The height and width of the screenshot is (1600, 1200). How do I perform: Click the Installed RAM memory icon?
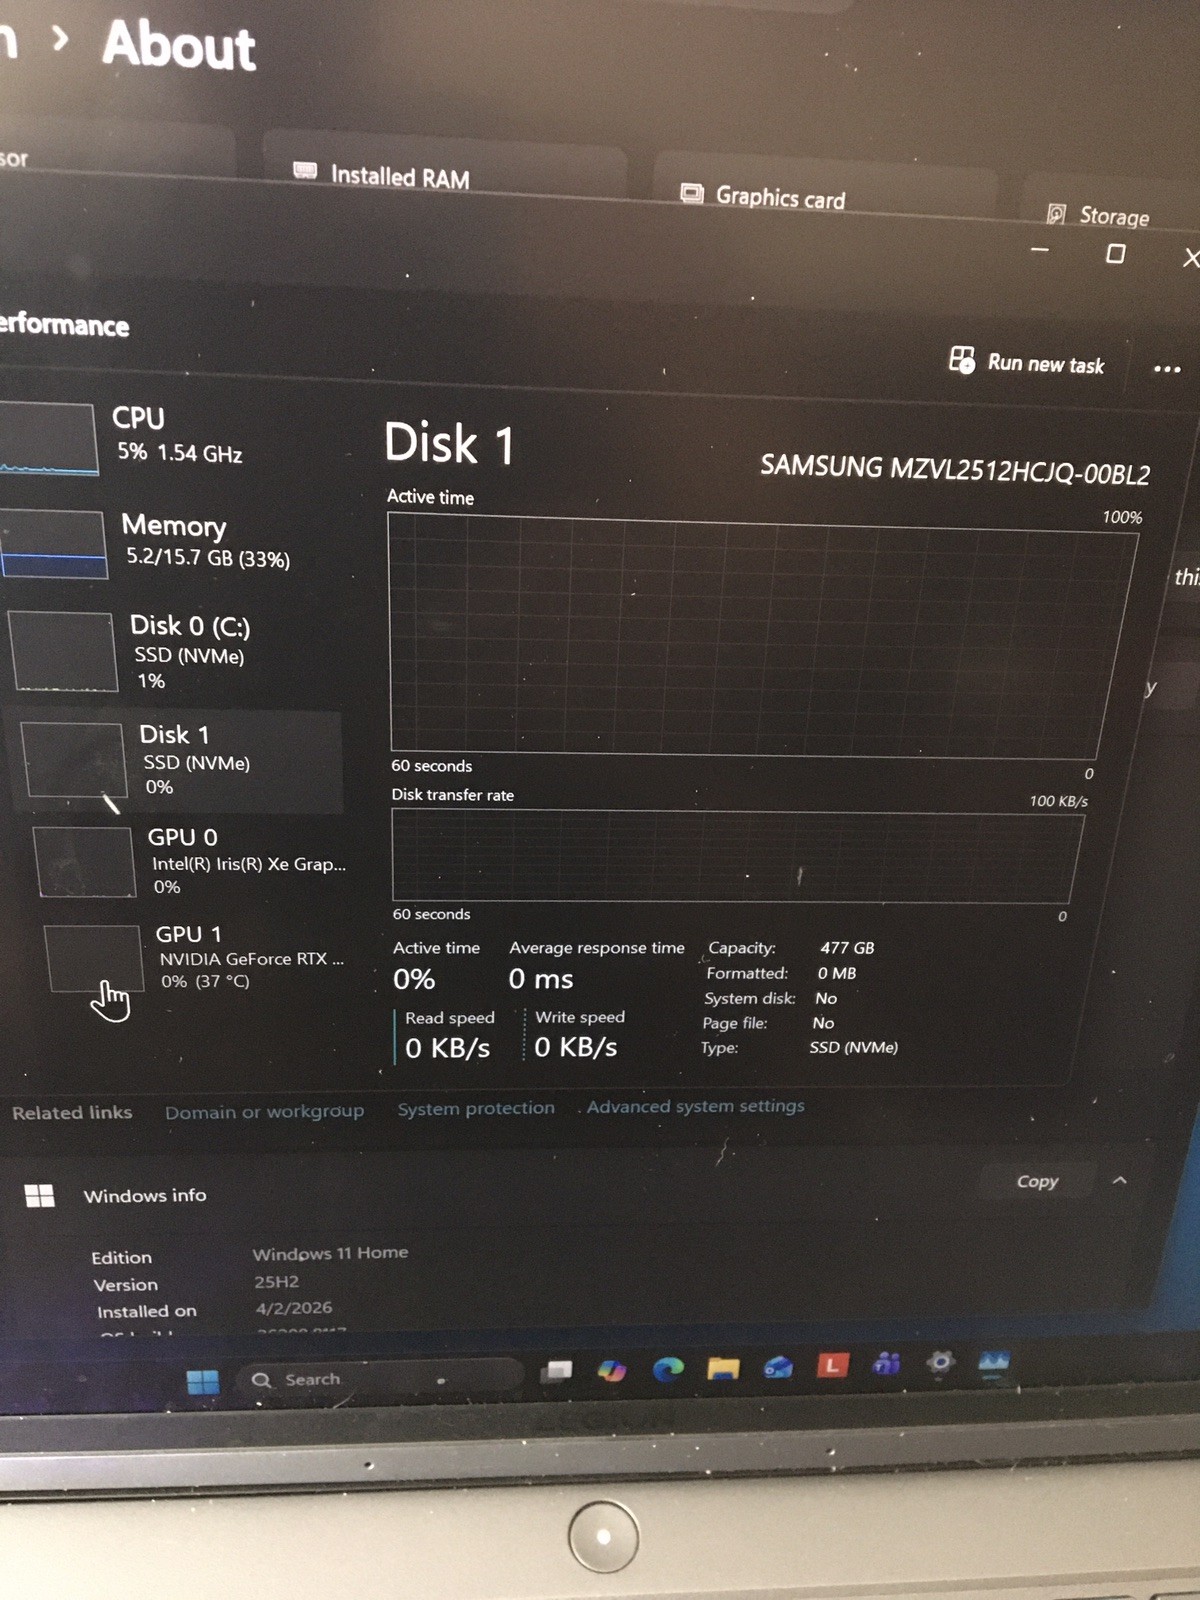[x=305, y=171]
